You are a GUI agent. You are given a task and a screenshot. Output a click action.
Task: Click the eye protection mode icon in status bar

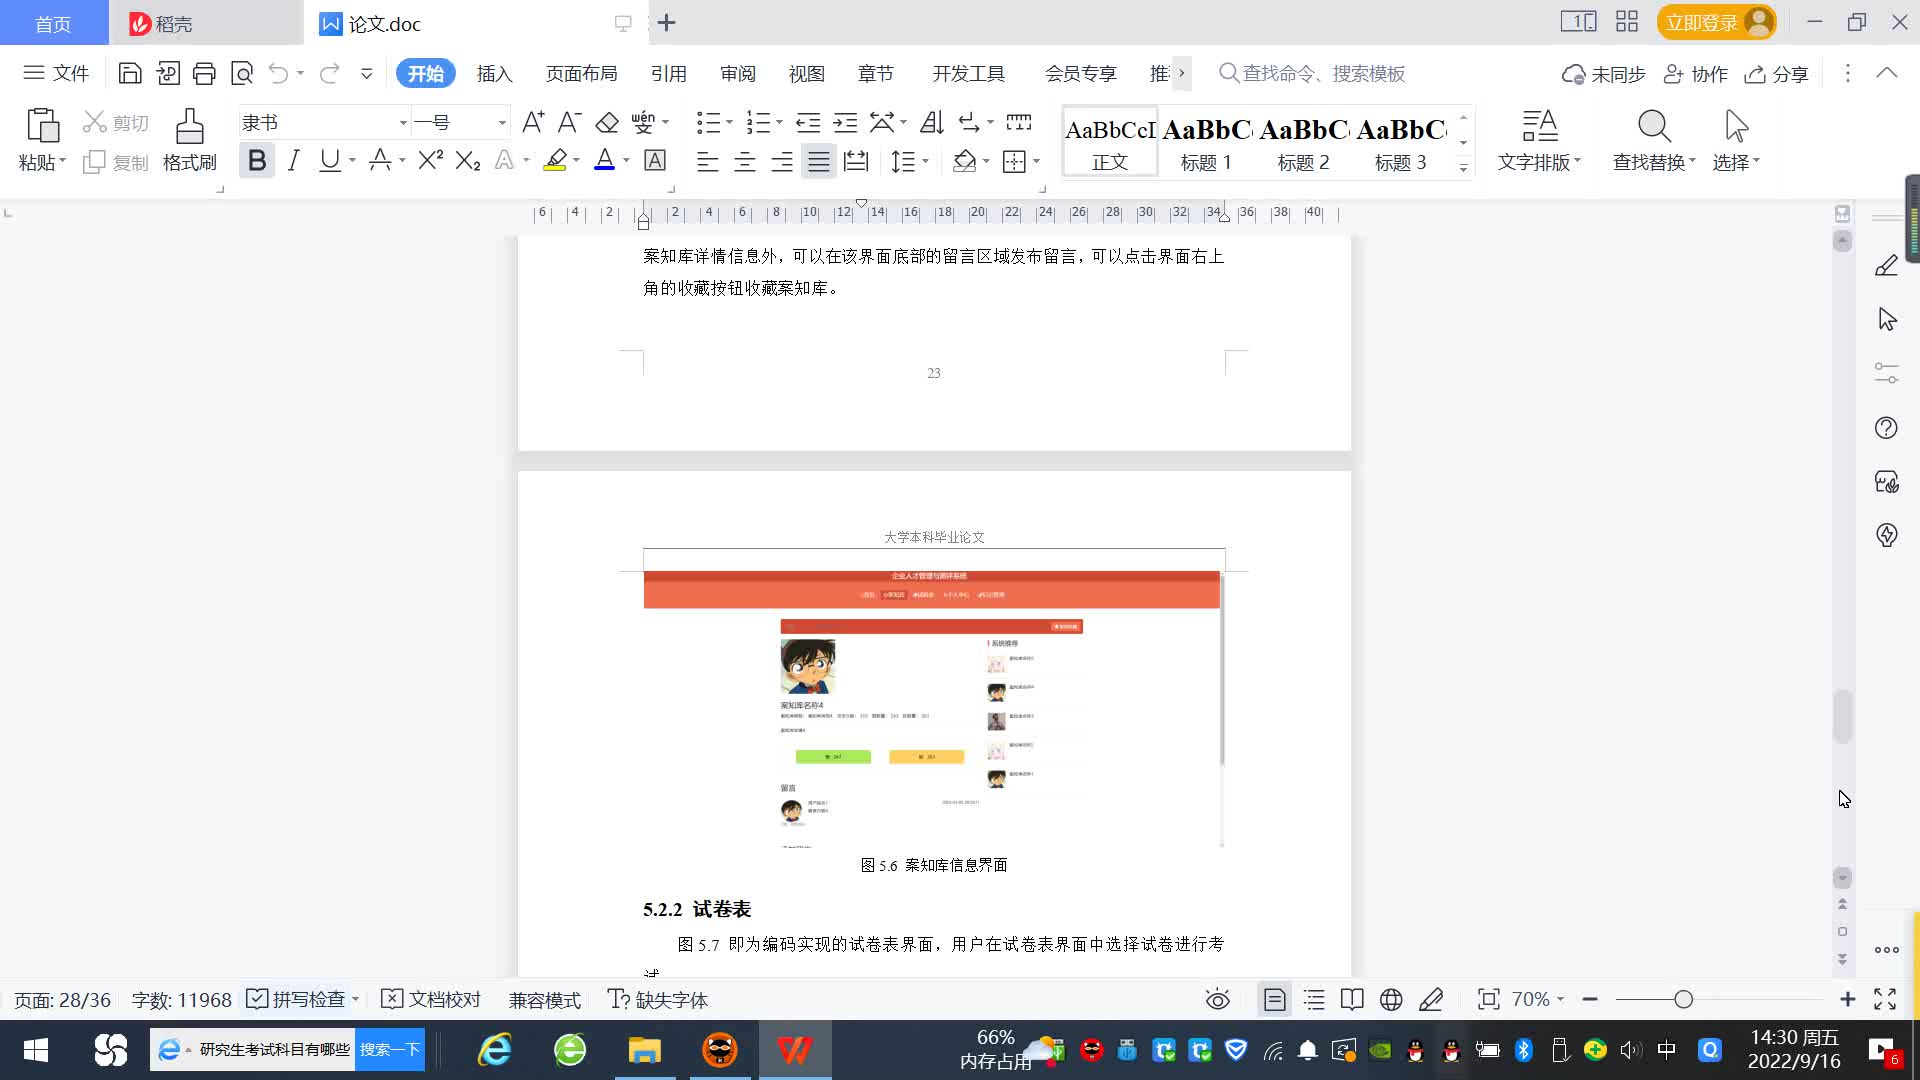click(x=1217, y=1000)
